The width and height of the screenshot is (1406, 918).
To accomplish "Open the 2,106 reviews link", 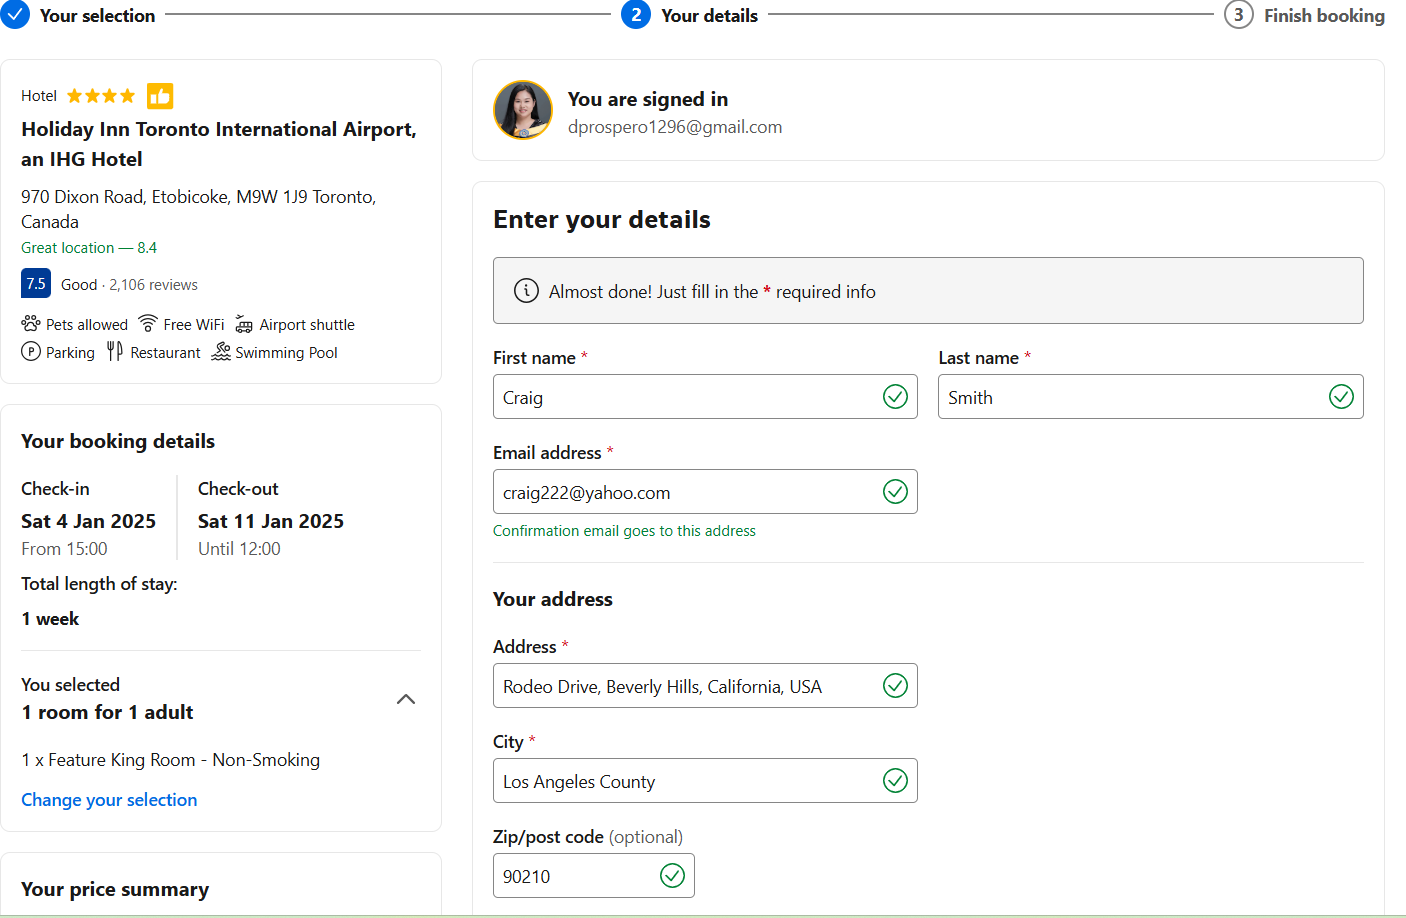I will tap(153, 285).
